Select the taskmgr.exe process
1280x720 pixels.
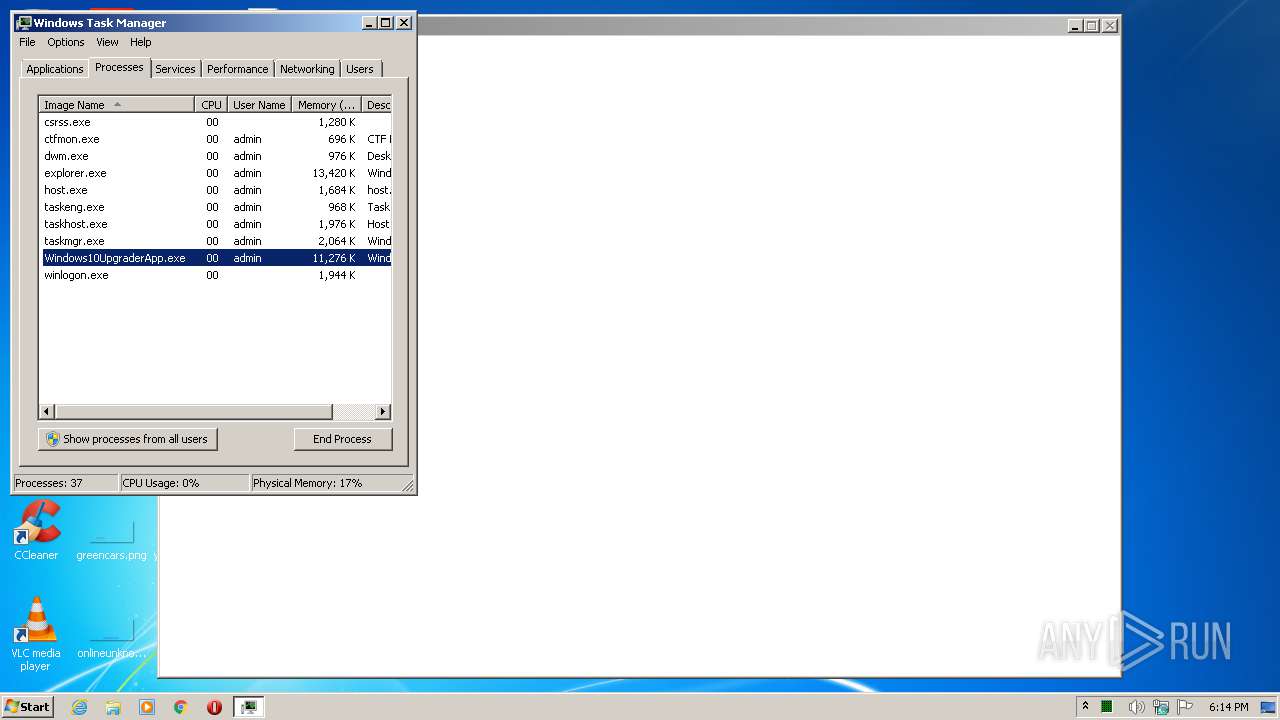215,241
